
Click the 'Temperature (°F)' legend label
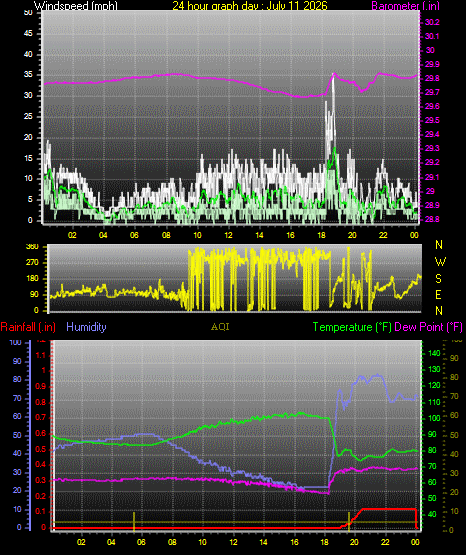(352, 327)
